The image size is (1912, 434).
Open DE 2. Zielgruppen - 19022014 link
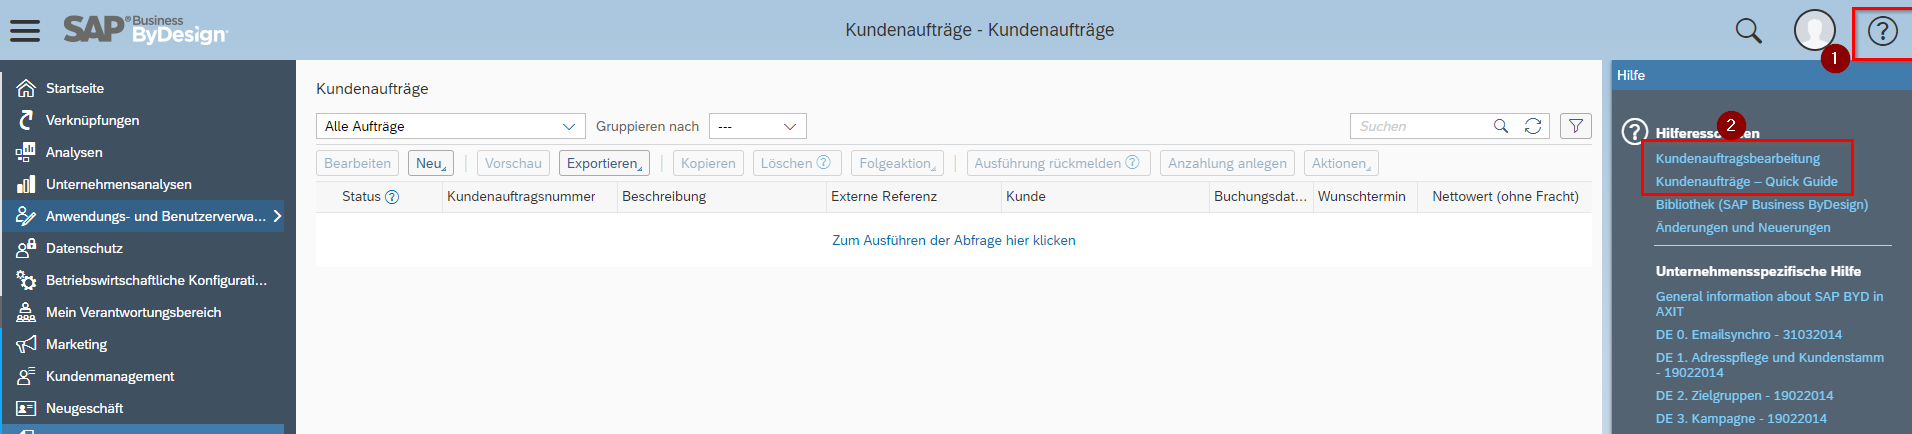(1745, 395)
